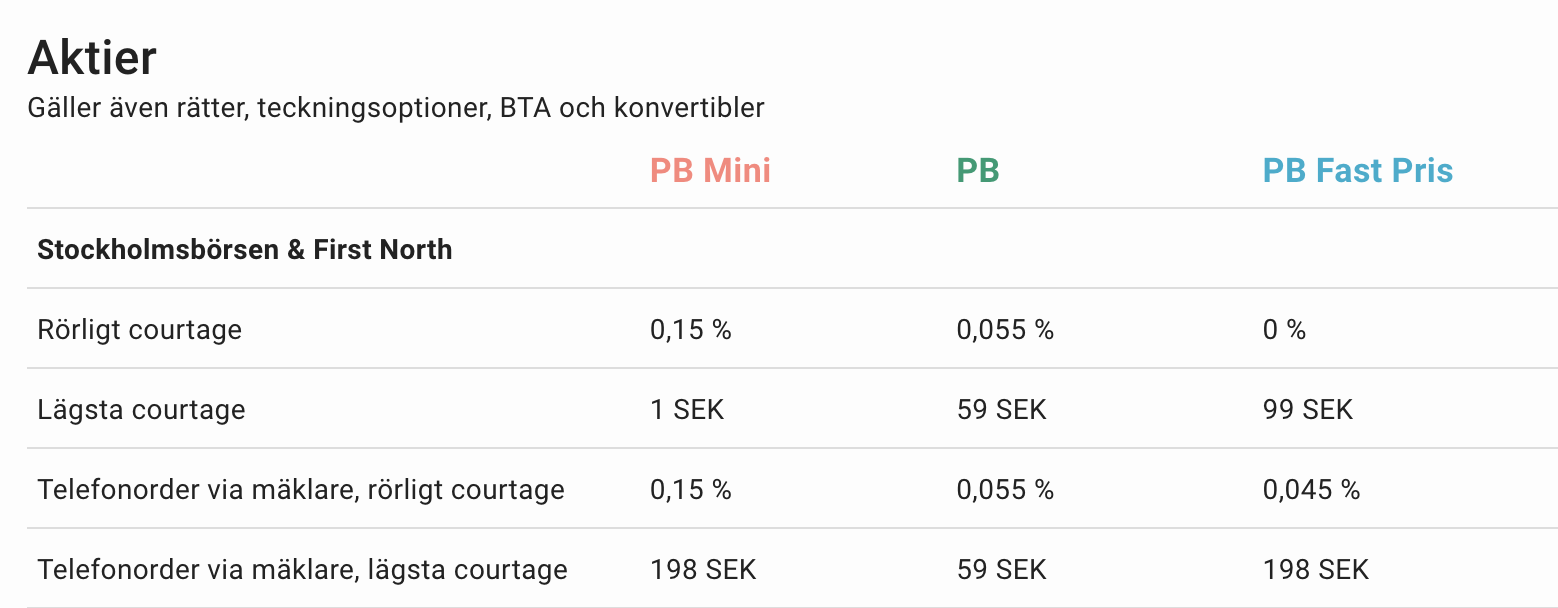Click the 0,045 % phone order value

coord(1311,489)
